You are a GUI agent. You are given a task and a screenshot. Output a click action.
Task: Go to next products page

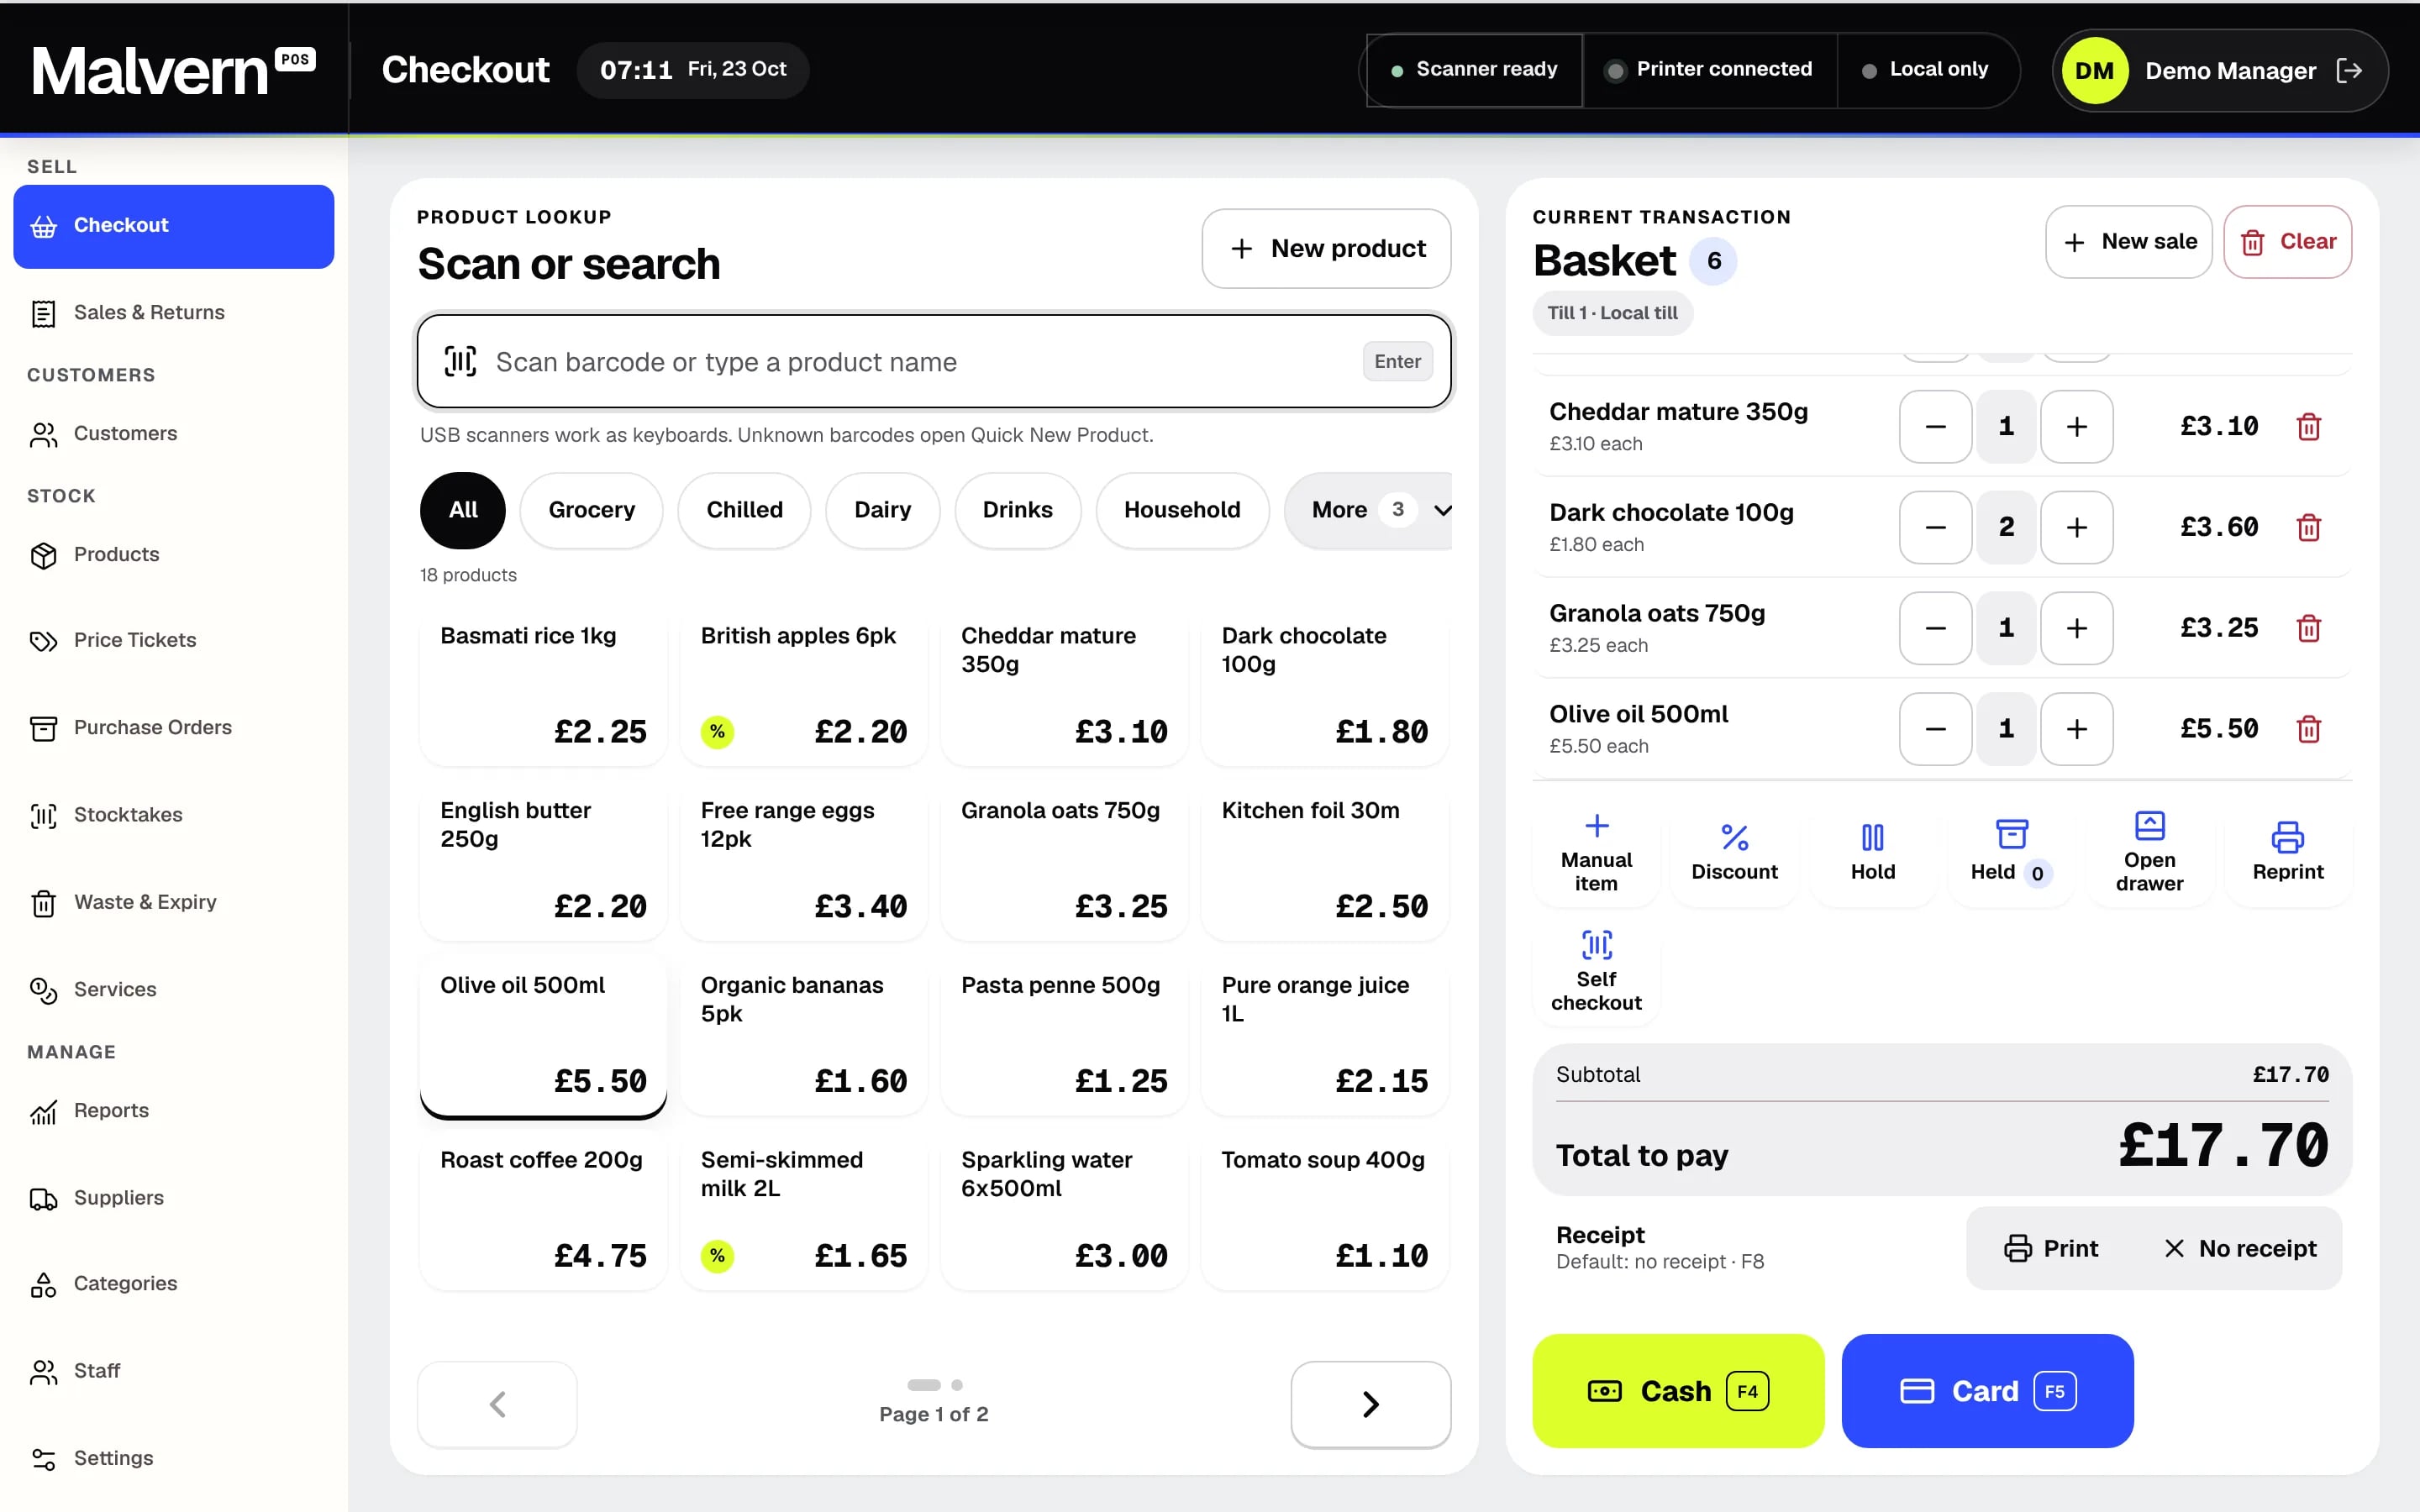[x=1370, y=1404]
